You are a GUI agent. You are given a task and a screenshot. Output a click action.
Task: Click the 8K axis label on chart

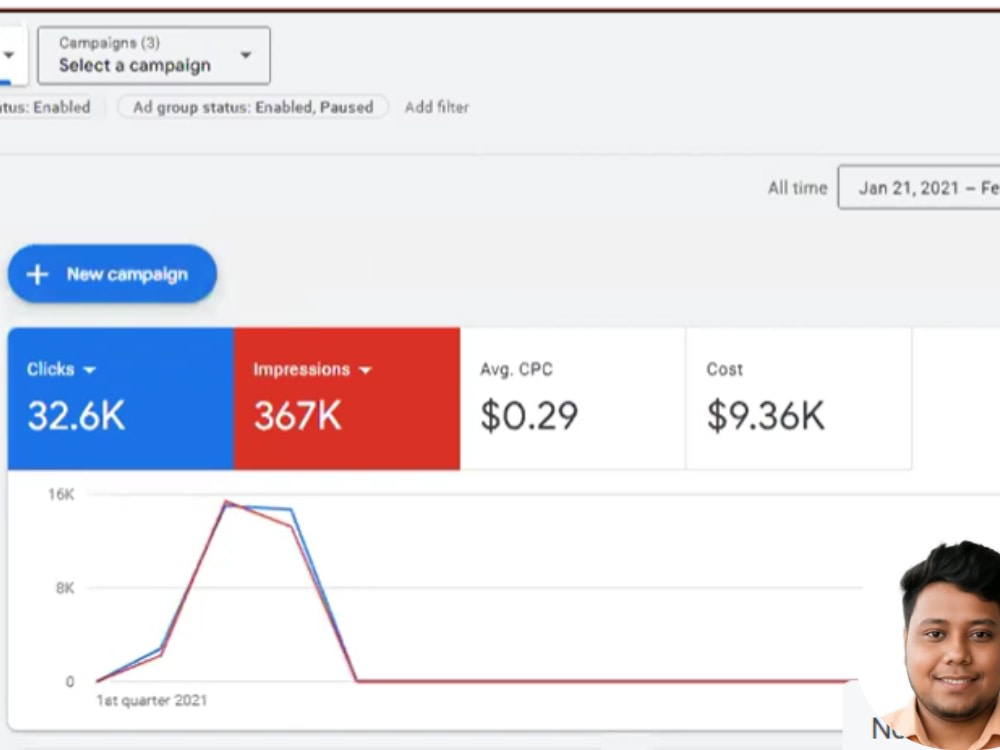(x=65, y=588)
